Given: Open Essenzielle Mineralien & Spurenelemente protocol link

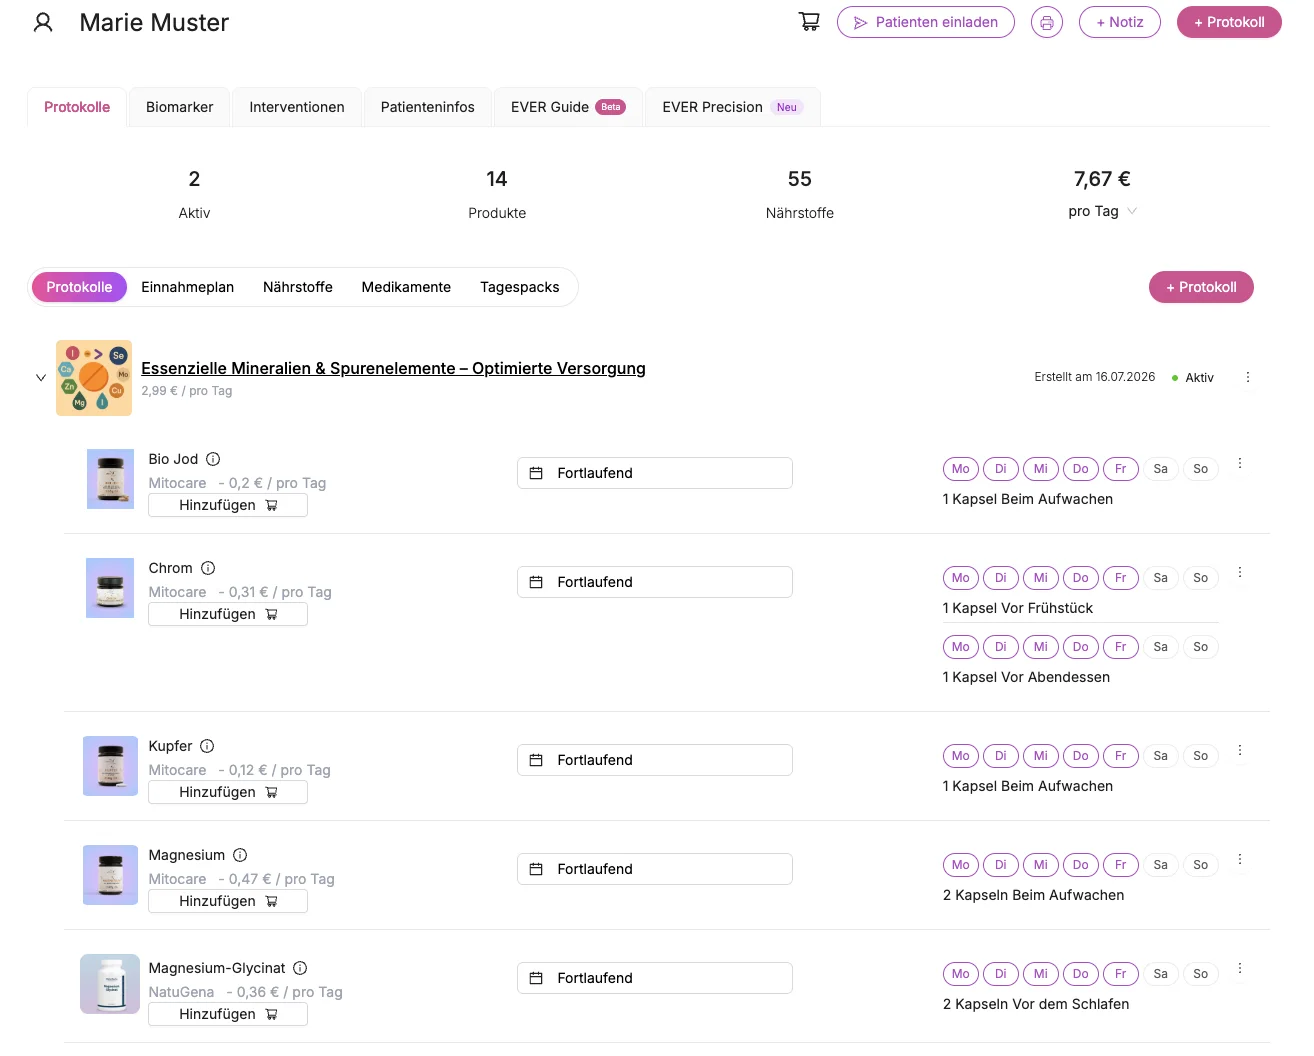Looking at the screenshot, I should 393,368.
